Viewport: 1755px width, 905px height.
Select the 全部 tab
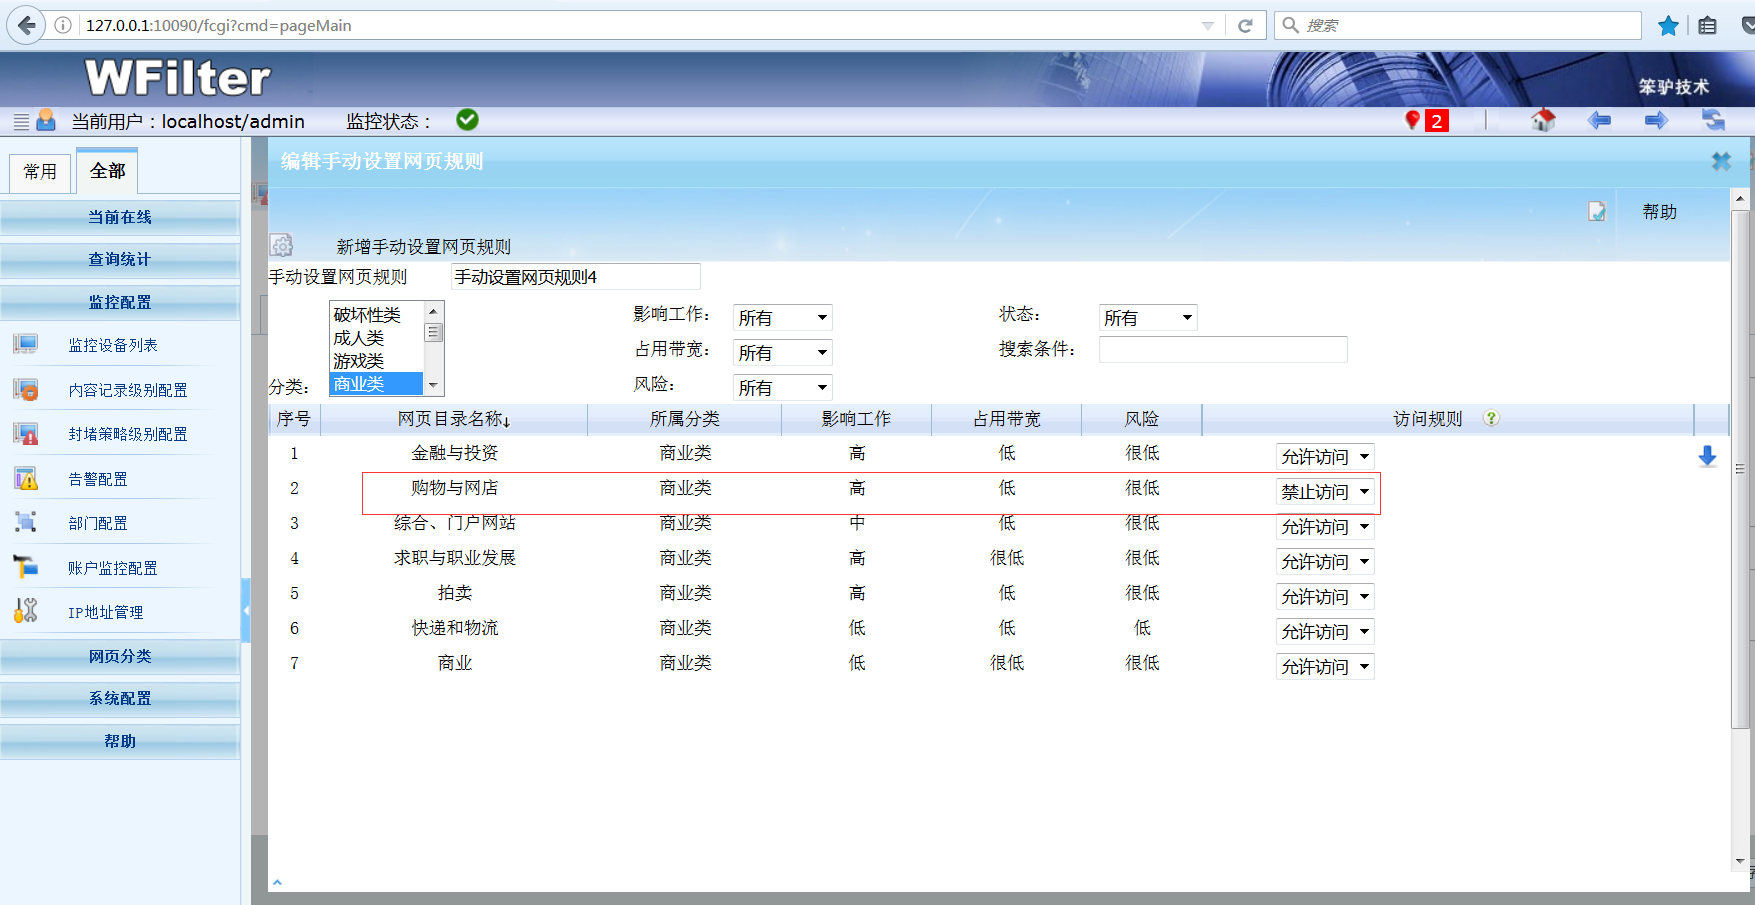(x=107, y=171)
